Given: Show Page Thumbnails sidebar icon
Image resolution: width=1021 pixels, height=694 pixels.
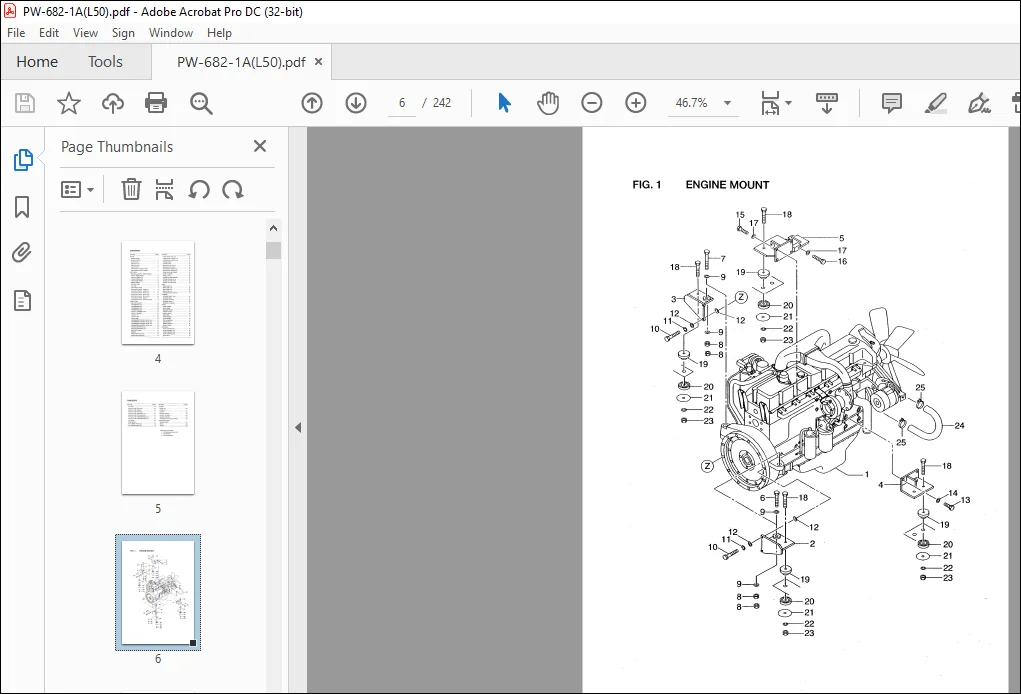Looking at the screenshot, I should click(23, 160).
